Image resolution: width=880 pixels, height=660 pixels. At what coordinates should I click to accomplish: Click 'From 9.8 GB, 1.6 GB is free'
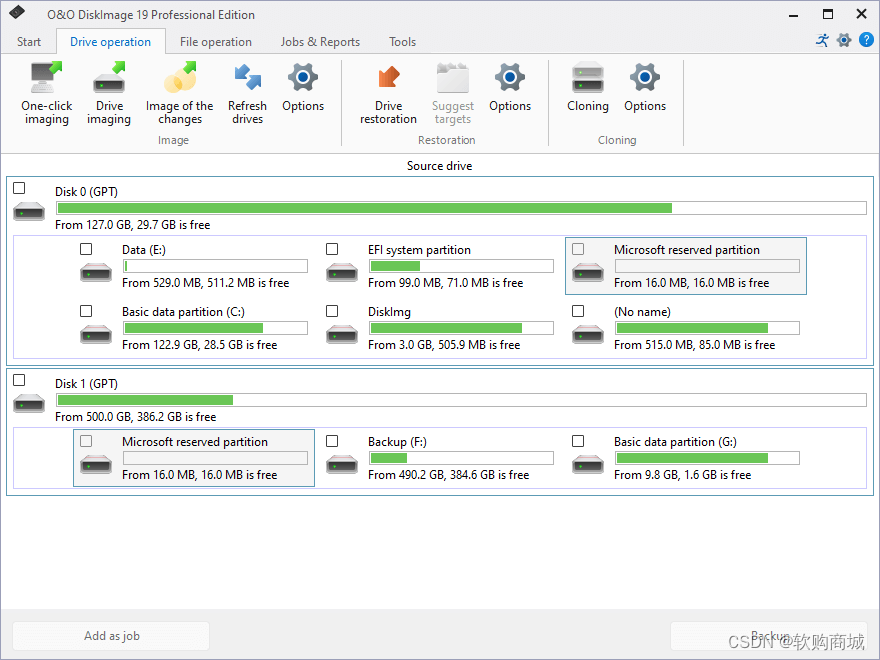[x=682, y=475]
